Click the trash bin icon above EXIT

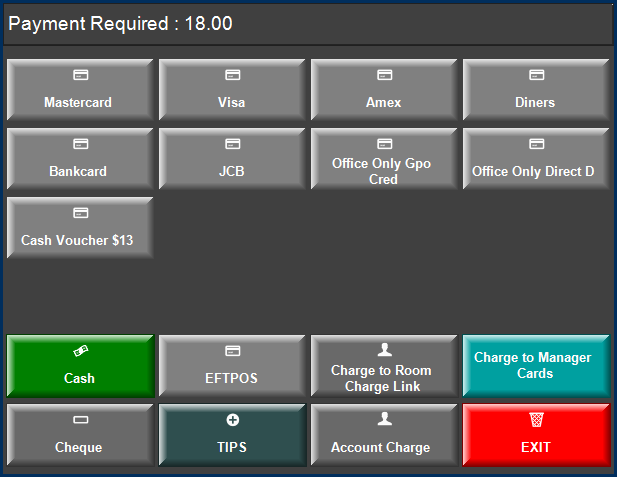(536, 420)
